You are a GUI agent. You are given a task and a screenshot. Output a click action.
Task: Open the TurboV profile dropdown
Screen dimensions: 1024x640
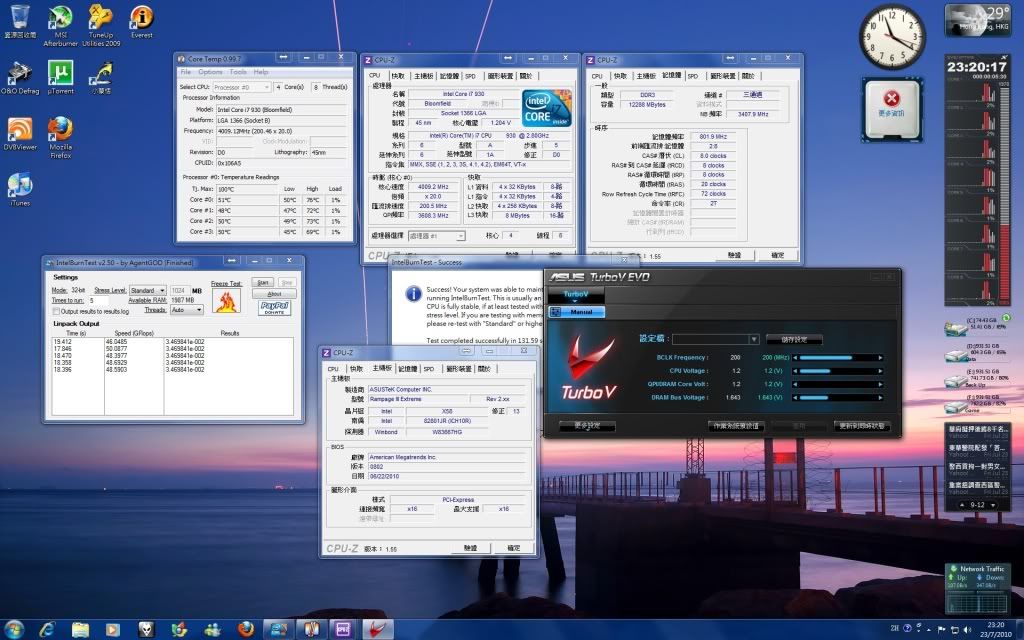(716, 339)
